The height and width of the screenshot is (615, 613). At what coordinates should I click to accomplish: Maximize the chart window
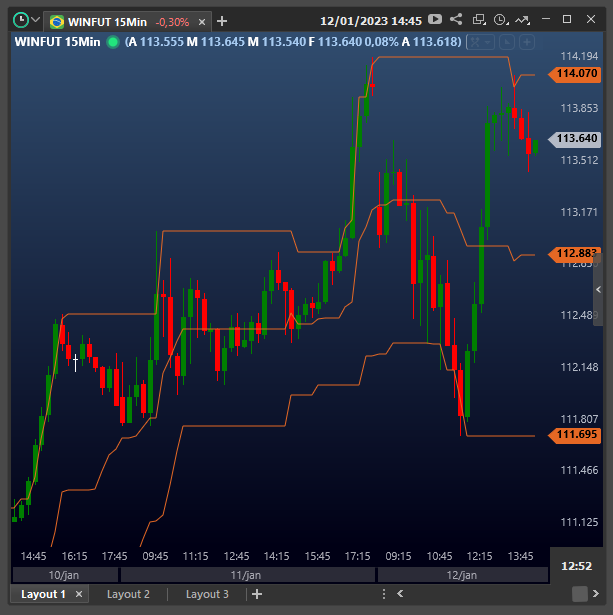[x=567, y=19]
